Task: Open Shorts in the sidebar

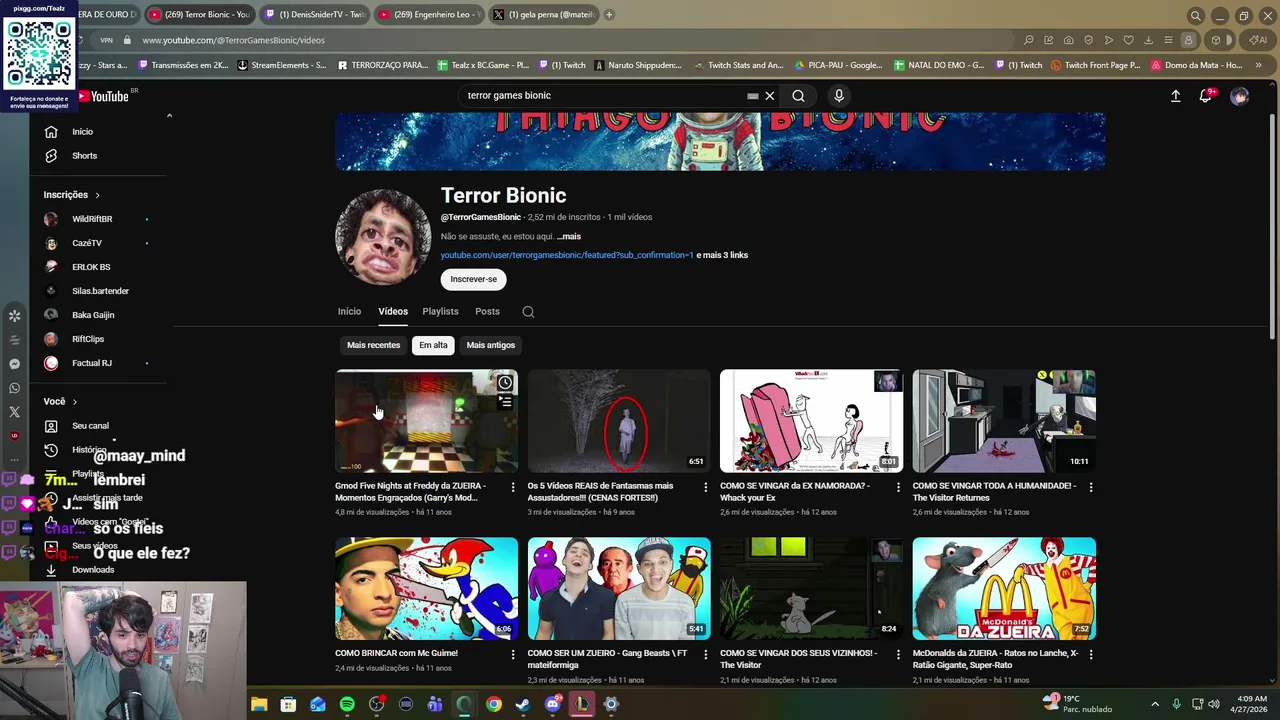Action: point(84,156)
